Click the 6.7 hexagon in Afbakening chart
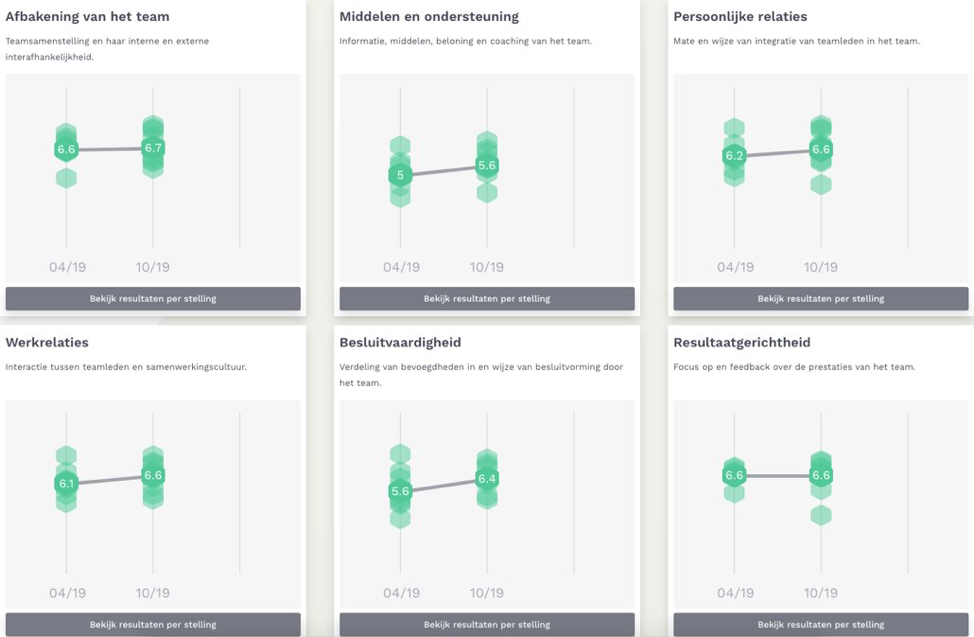This screenshot has height=637, width=974. (x=153, y=148)
